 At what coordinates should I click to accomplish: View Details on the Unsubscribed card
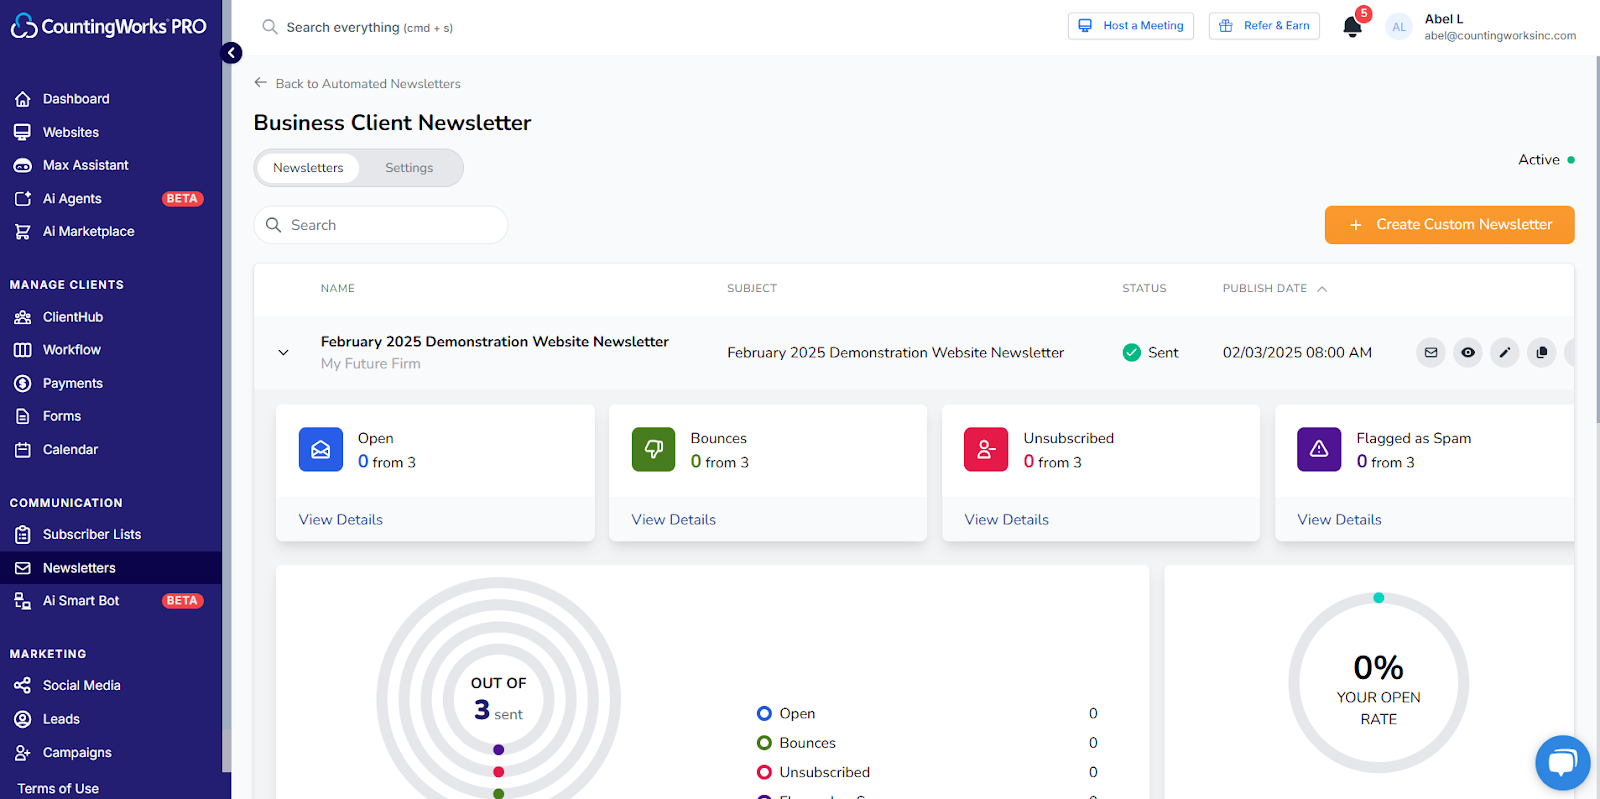(x=1007, y=520)
